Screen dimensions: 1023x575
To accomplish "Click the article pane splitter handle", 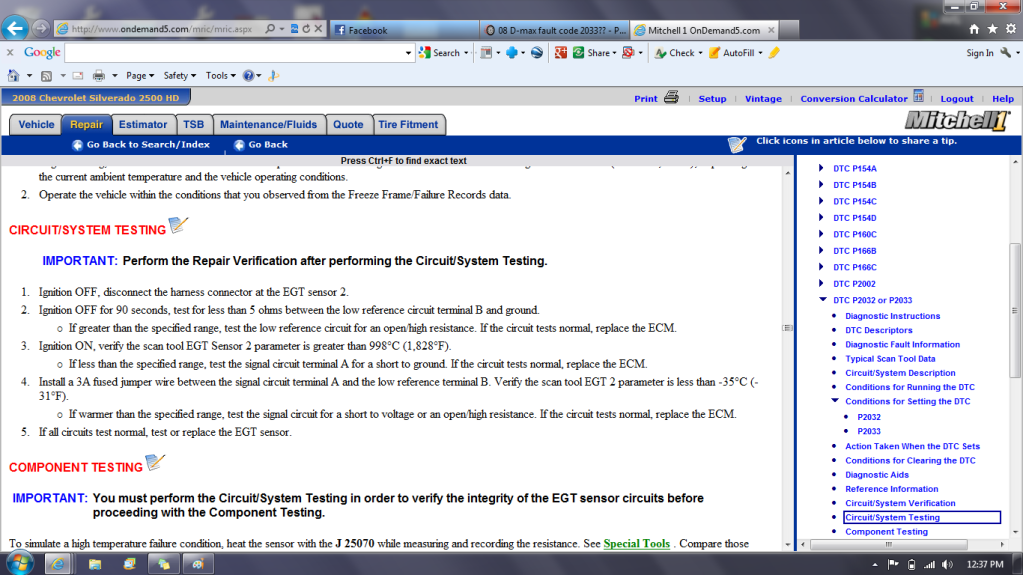I will 788,328.
